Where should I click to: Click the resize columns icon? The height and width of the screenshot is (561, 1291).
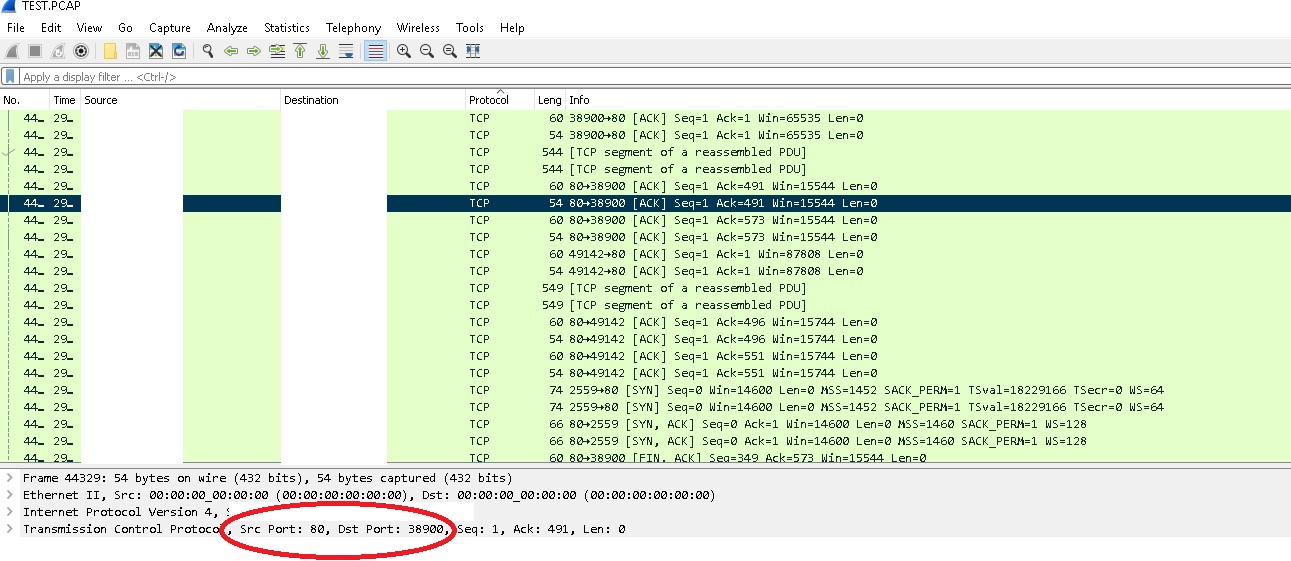(x=473, y=51)
